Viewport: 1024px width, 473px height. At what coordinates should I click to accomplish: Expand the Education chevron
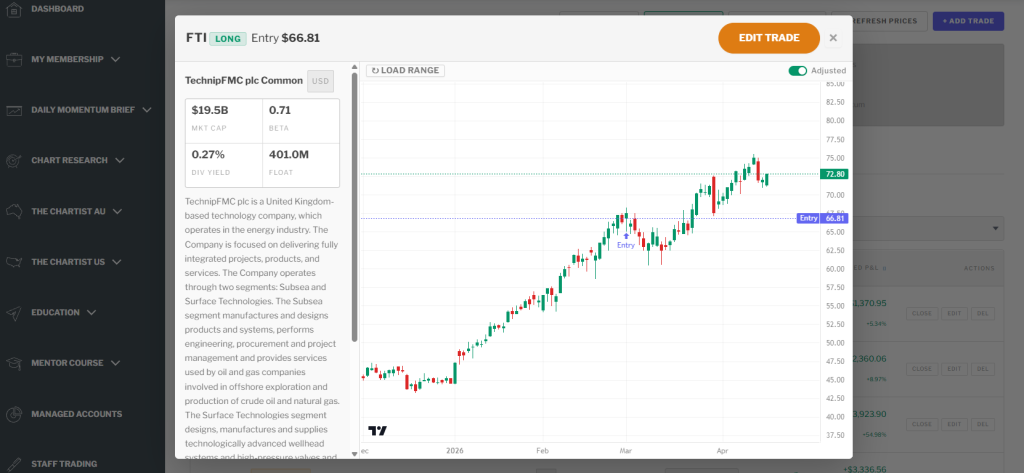[x=91, y=312]
